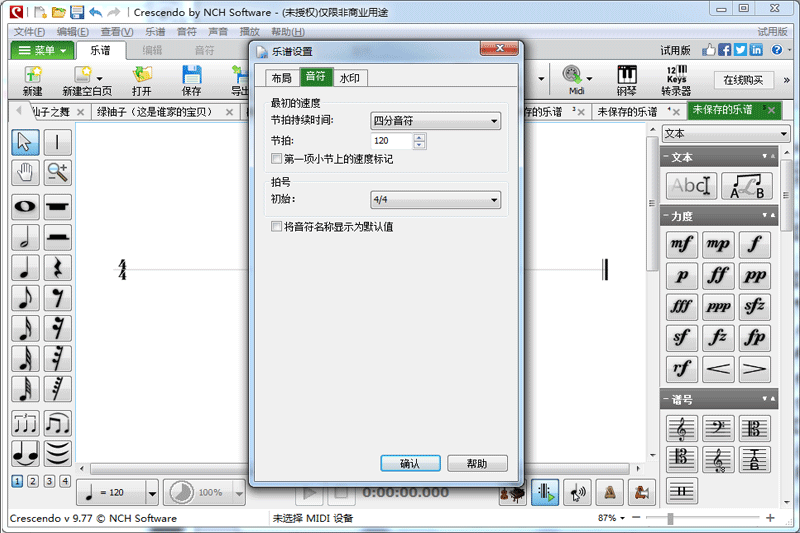Open the beat duration dropdown
This screenshot has height=533, width=800.
click(435, 121)
